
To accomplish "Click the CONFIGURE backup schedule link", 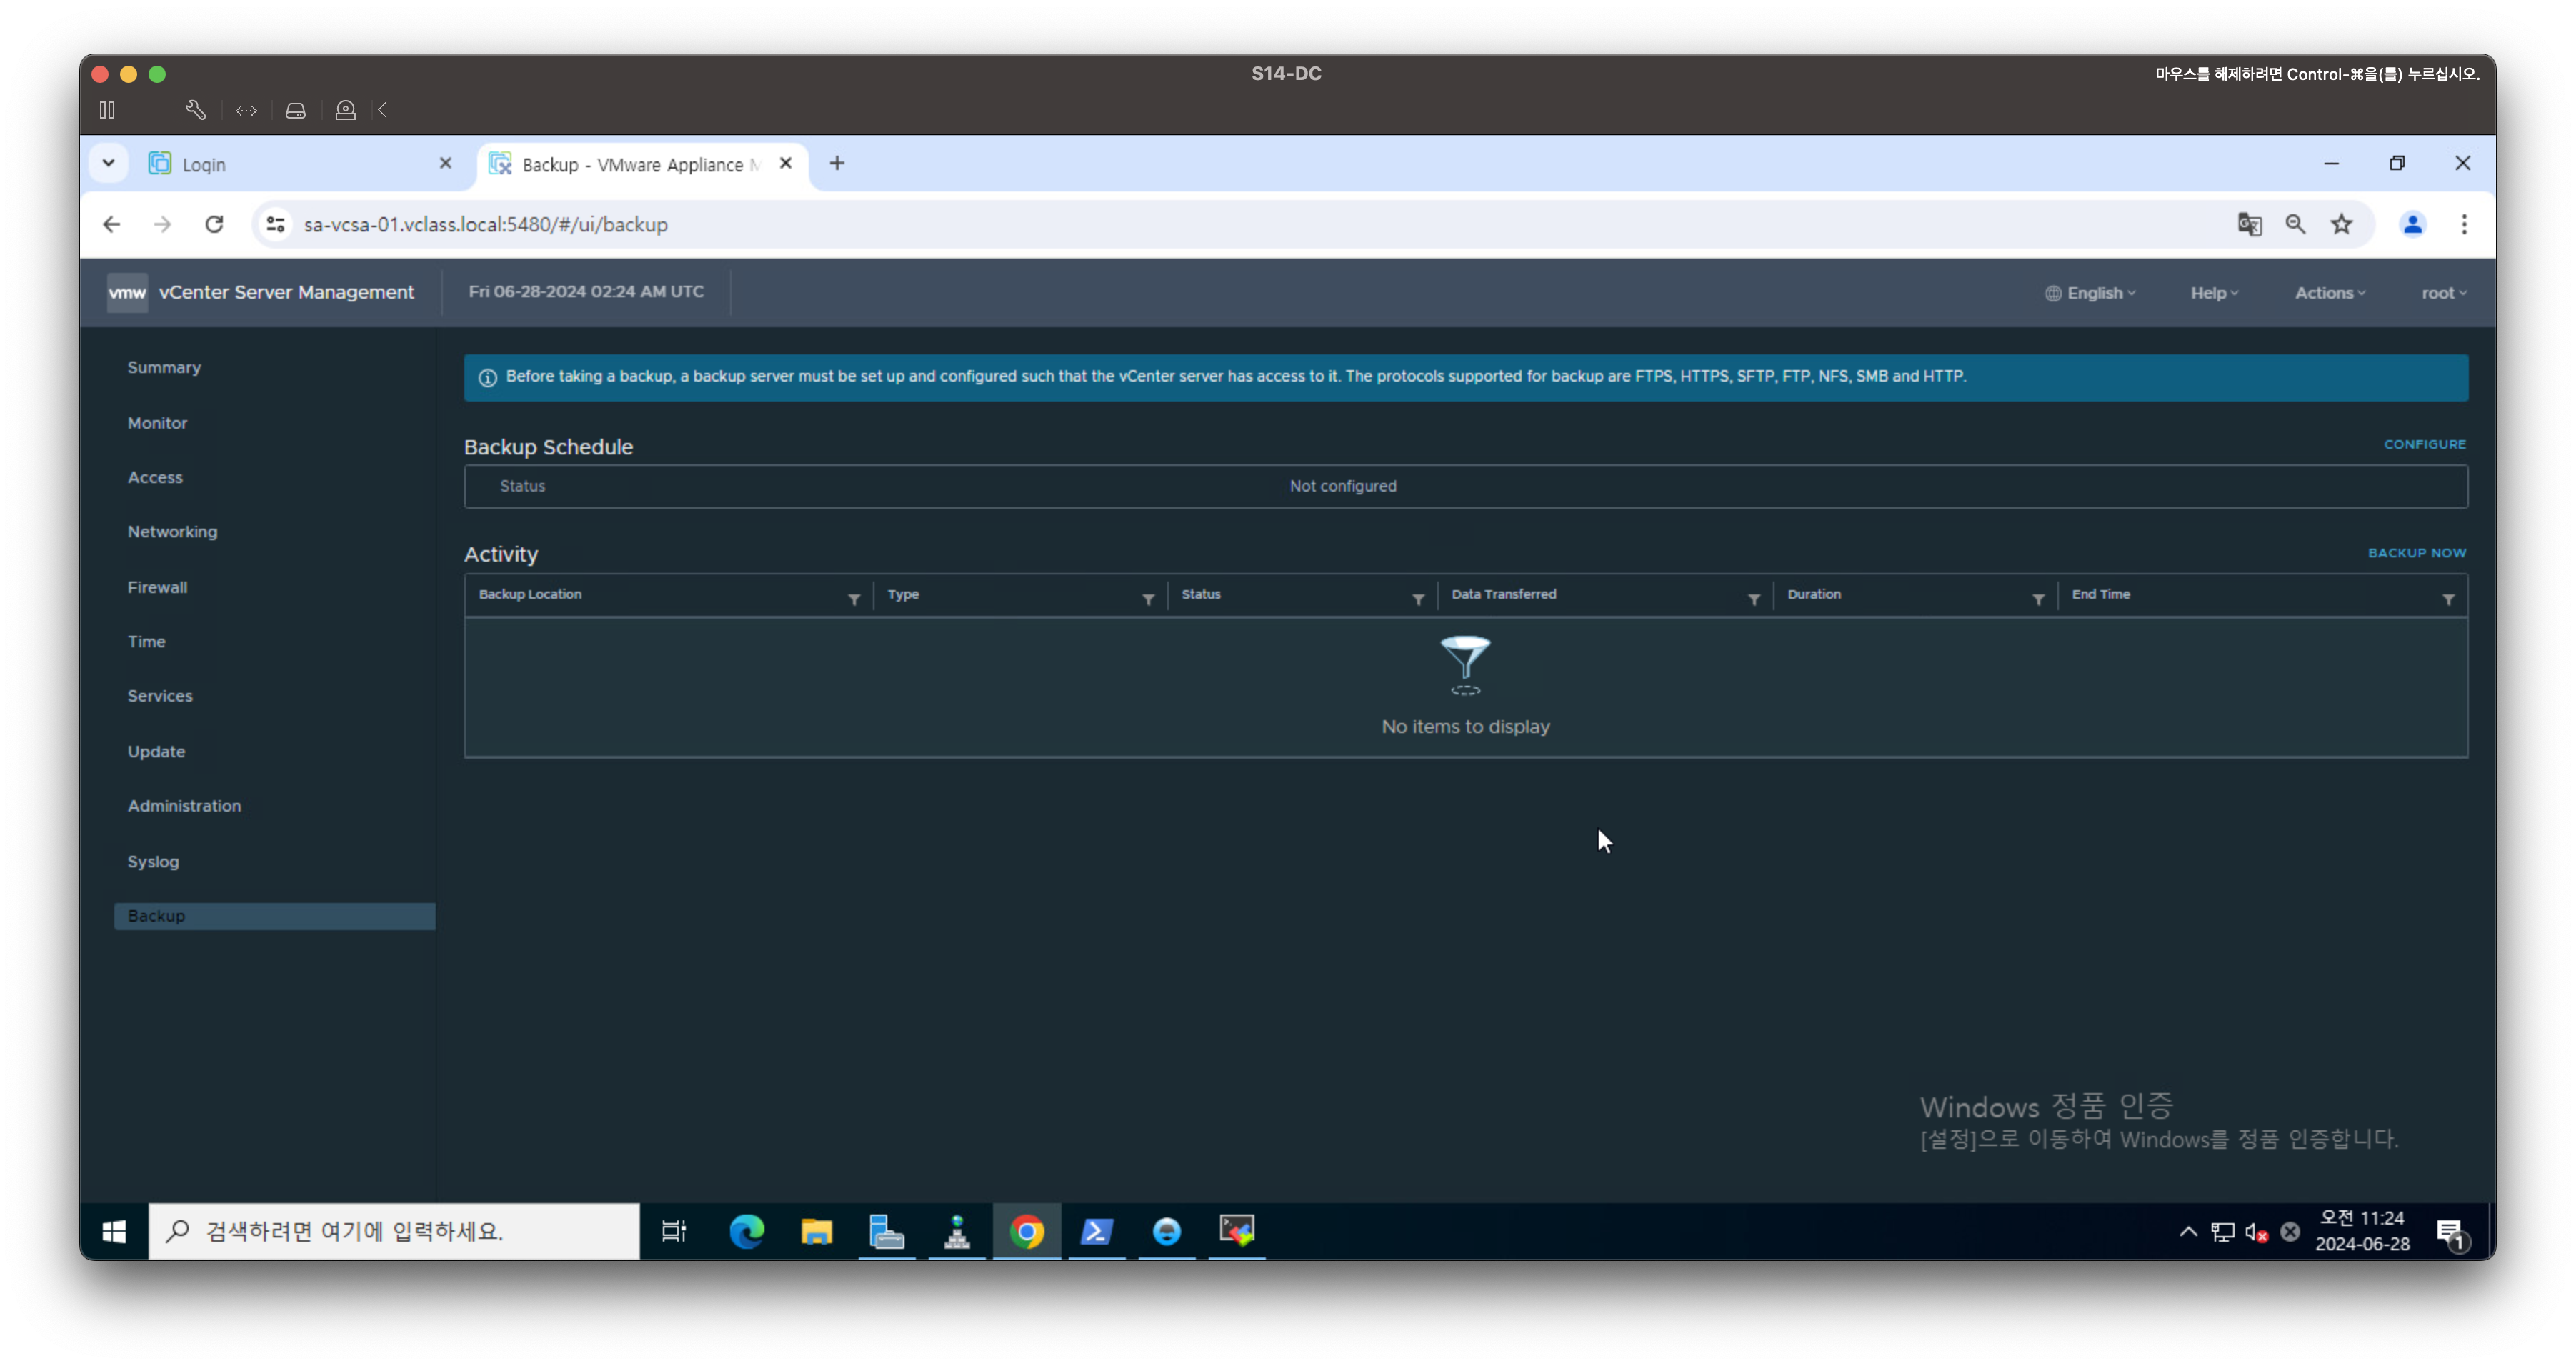I will click(2424, 444).
